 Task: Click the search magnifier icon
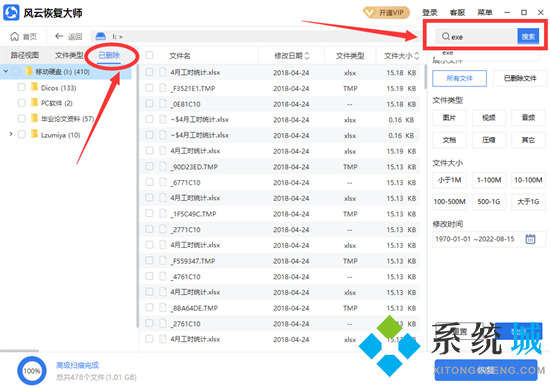(445, 36)
